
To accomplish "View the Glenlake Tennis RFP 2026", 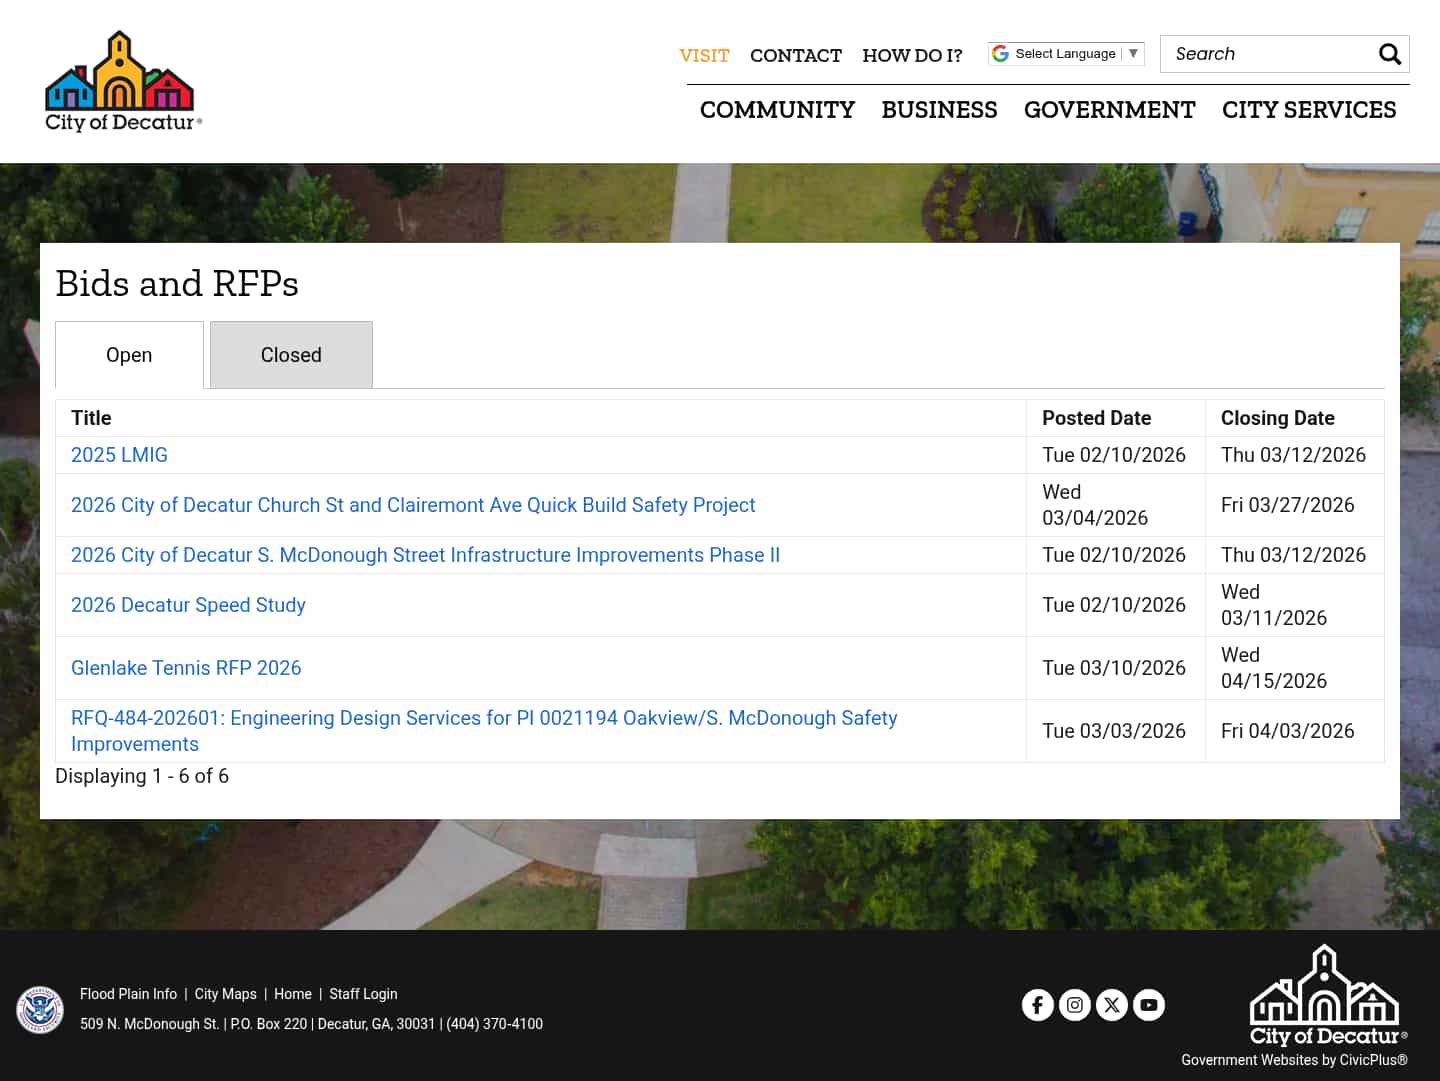I will (186, 668).
